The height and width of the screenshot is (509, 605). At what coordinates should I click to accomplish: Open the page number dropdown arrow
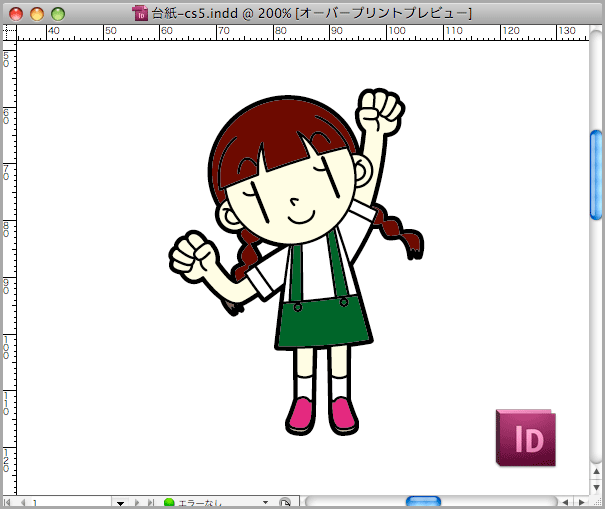120,503
